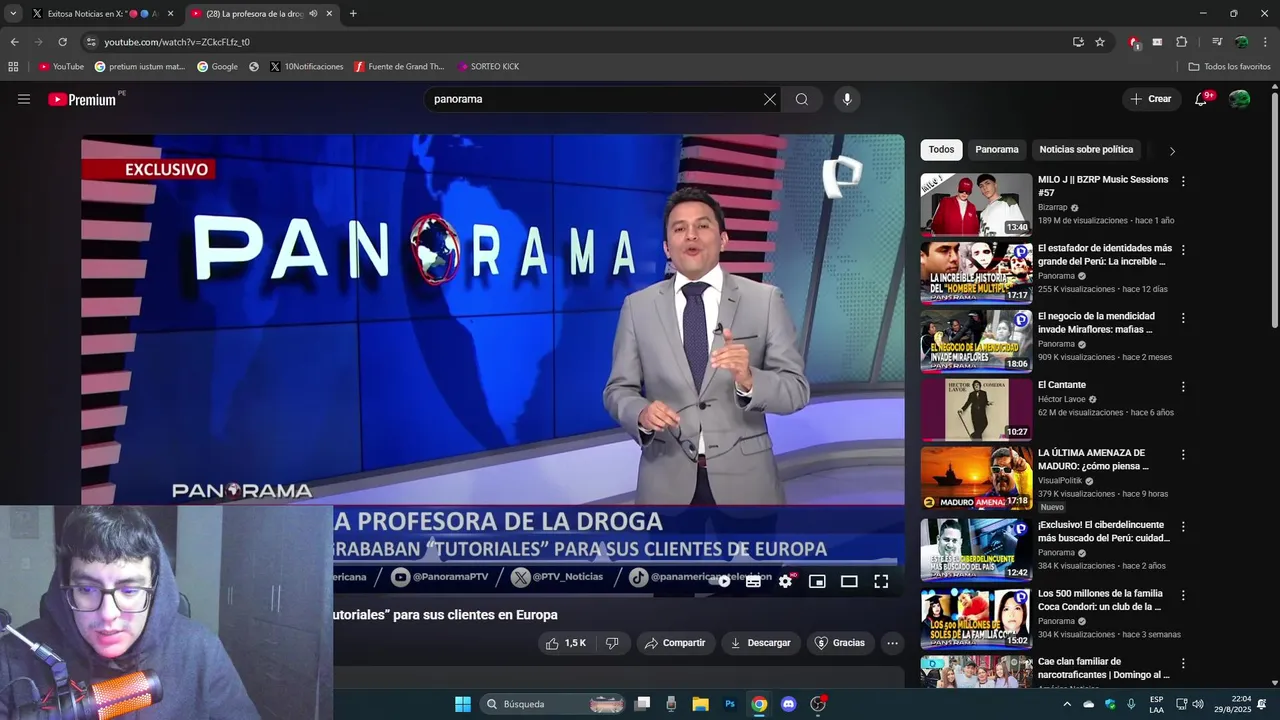Show hidden system tray icons

pos(1066,704)
